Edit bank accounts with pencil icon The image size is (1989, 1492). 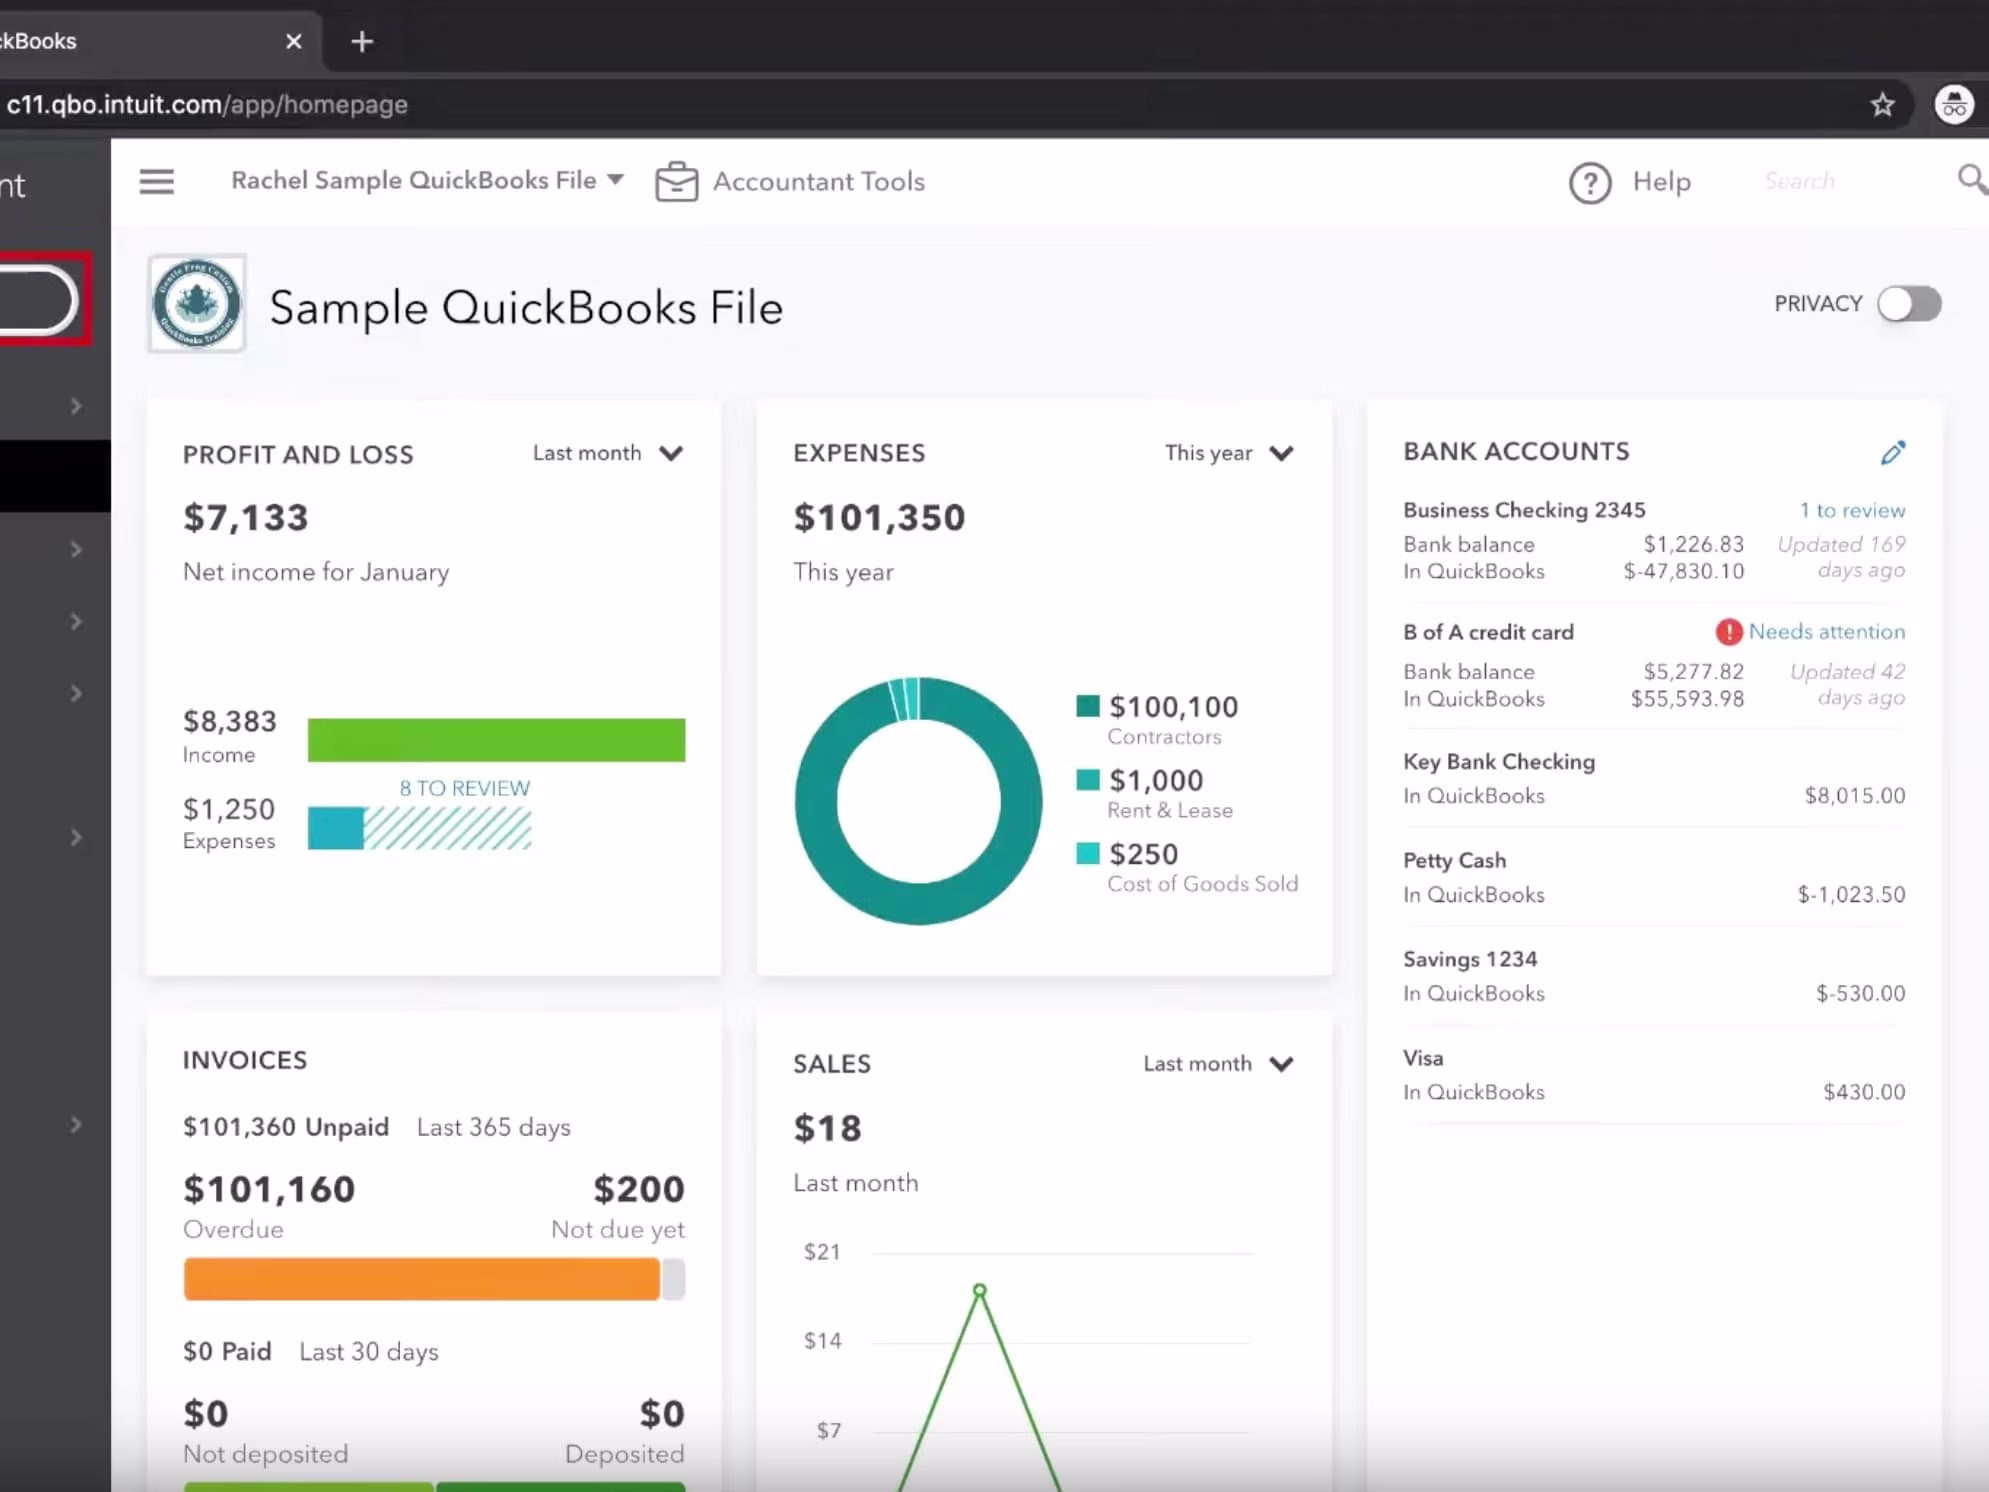pyautogui.click(x=1892, y=453)
